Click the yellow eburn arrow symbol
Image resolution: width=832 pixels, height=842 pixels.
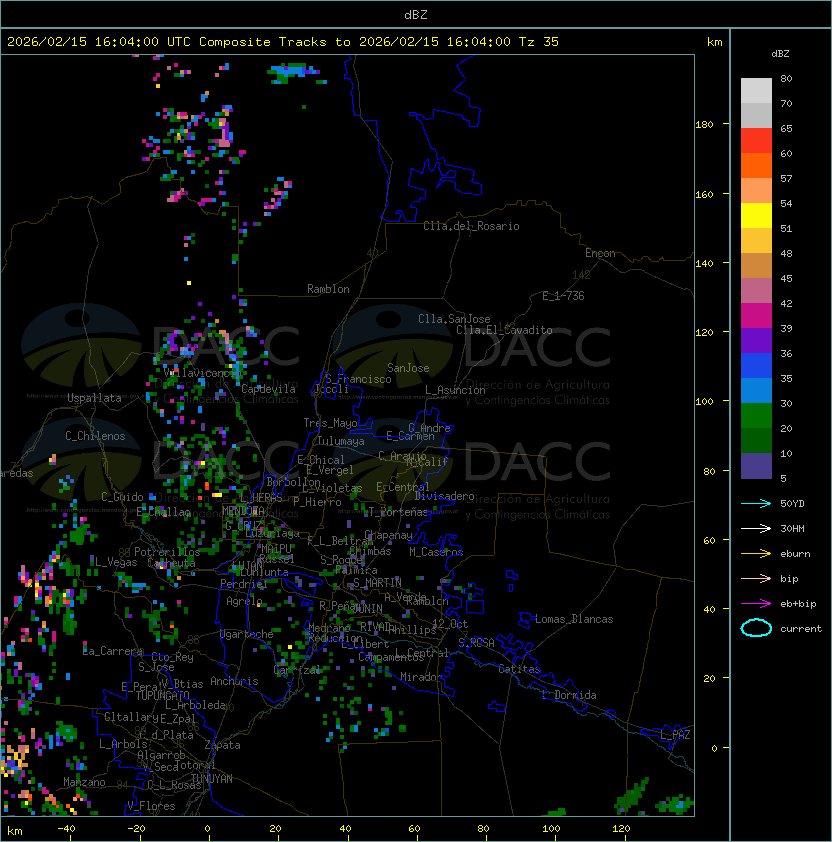click(756, 554)
